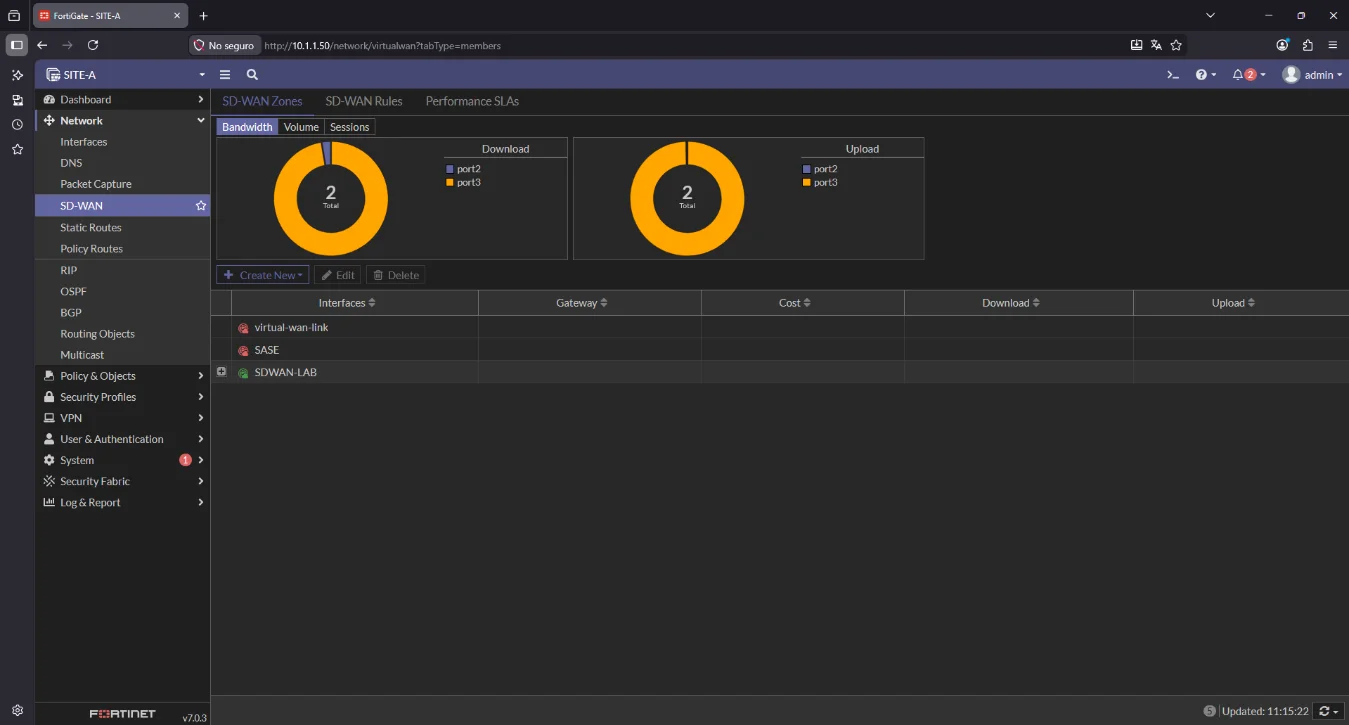The image size is (1349, 725).
Task: Open the search magnifier in FortiGate header
Action: pyautogui.click(x=252, y=75)
